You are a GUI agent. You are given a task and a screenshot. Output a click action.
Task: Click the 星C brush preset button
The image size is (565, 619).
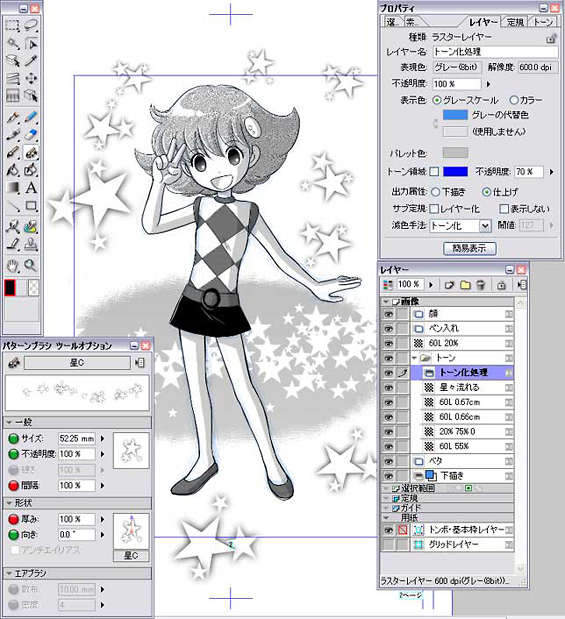click(77, 363)
